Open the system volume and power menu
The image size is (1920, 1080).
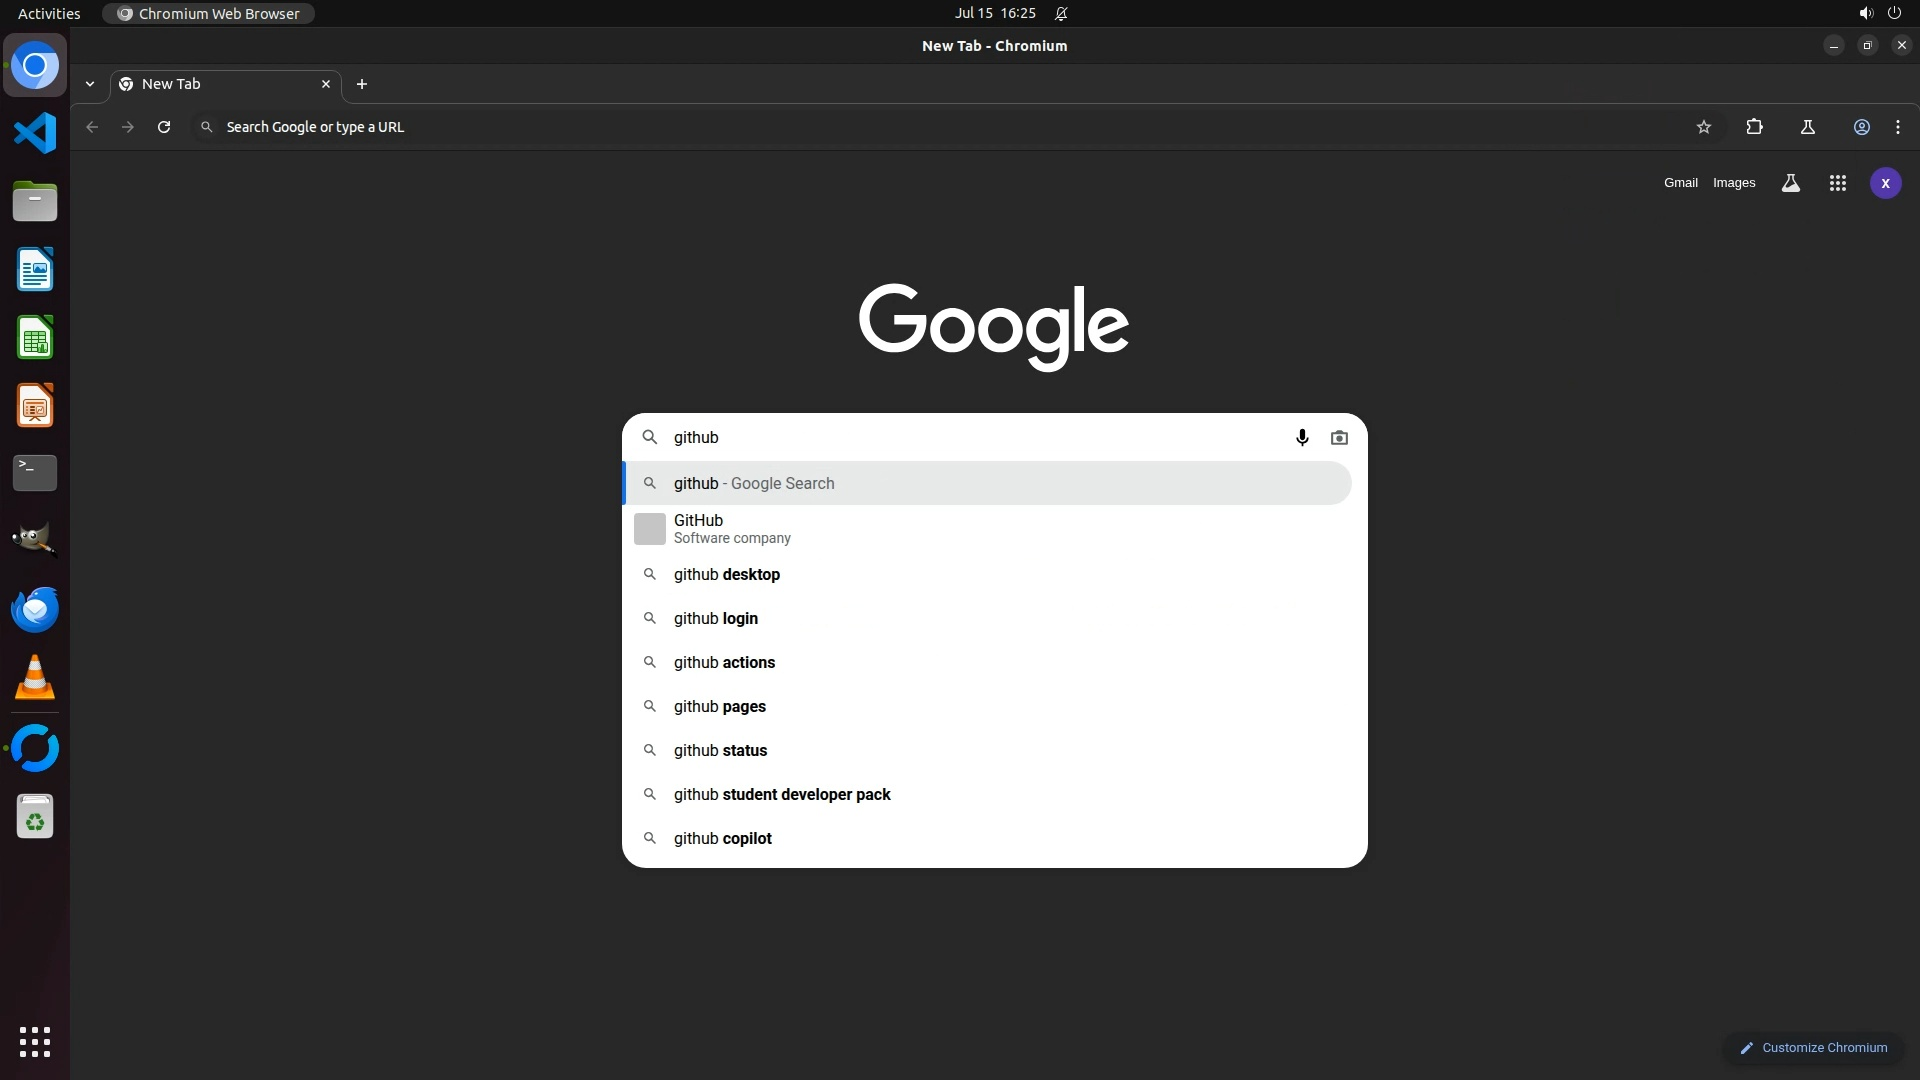click(1879, 13)
